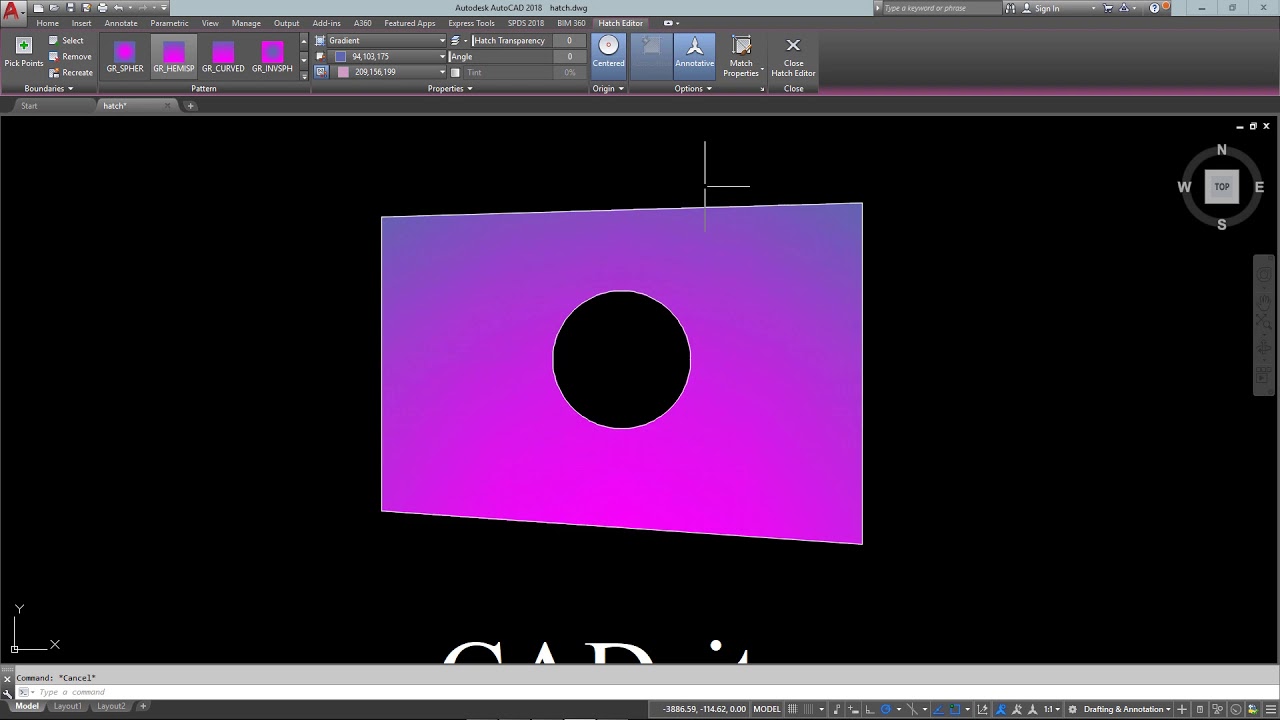Toggle object snap in status bar
The image size is (1280, 720).
(x=955, y=709)
